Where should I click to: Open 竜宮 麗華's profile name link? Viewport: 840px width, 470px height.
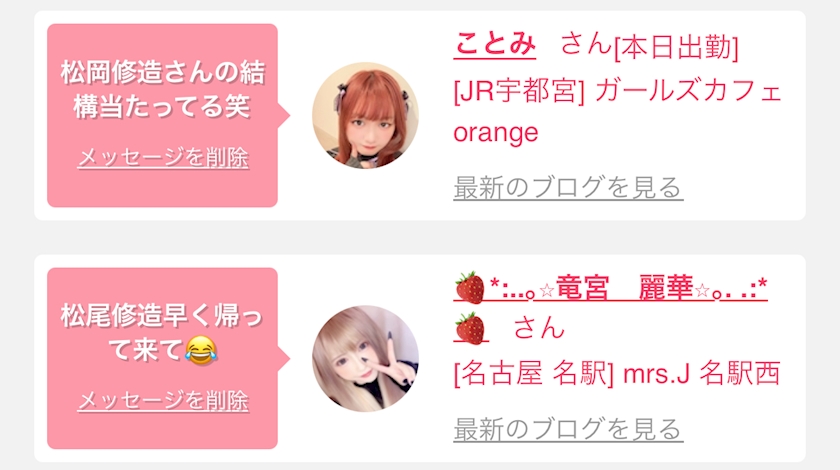click(x=610, y=289)
